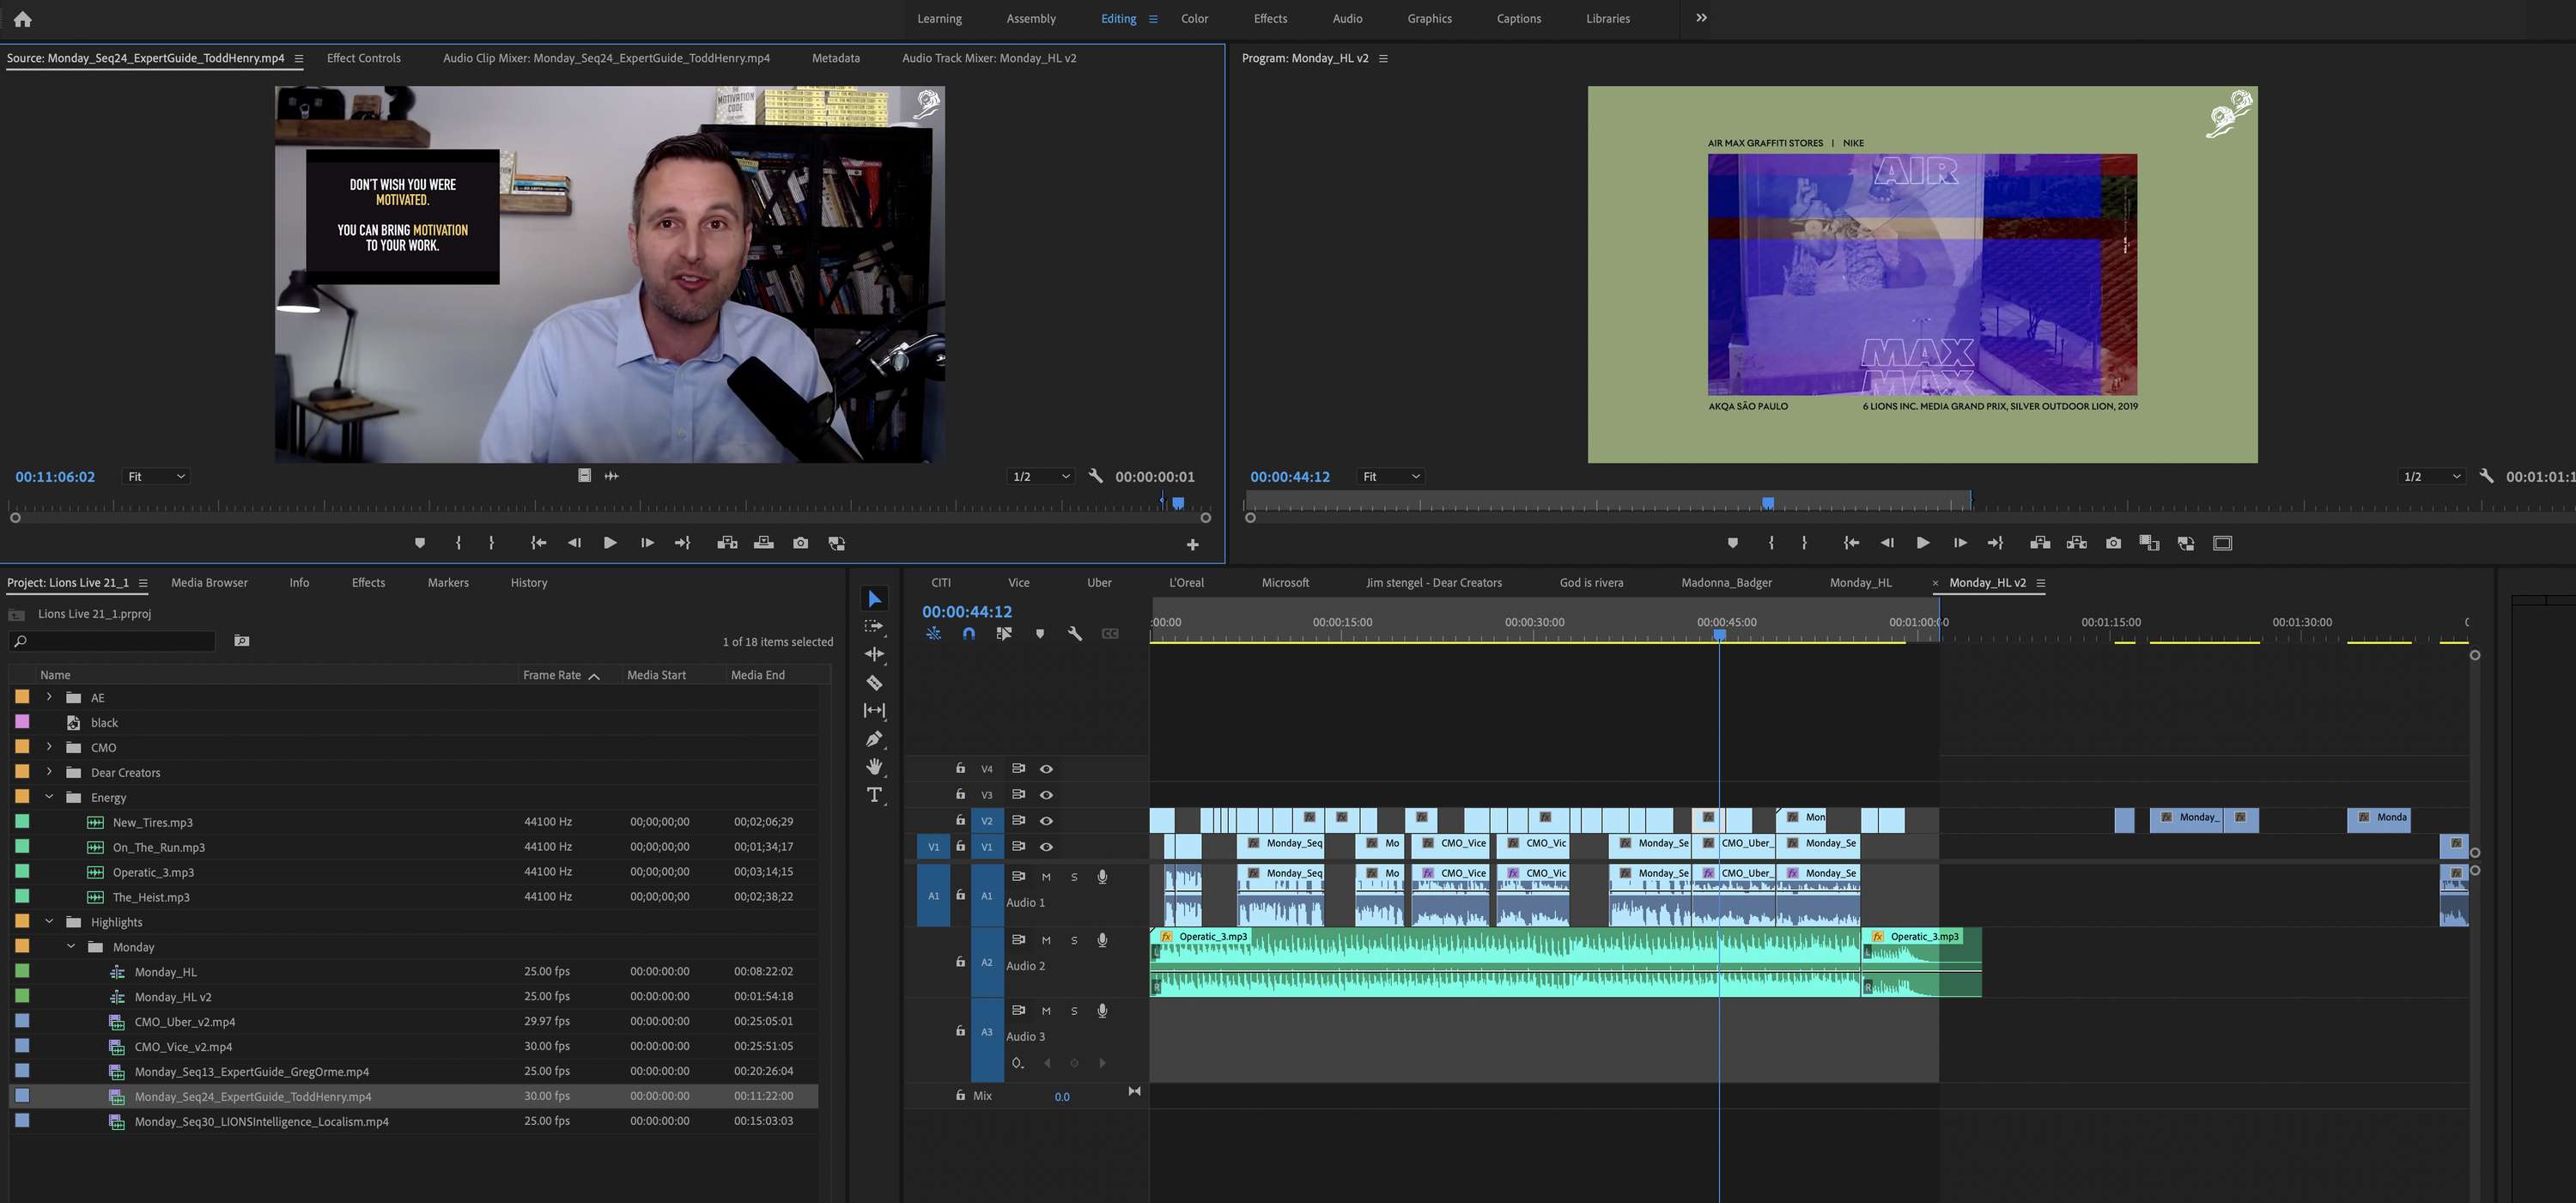Expand the AE bin
The height and width of the screenshot is (1203, 2576).
tap(49, 697)
